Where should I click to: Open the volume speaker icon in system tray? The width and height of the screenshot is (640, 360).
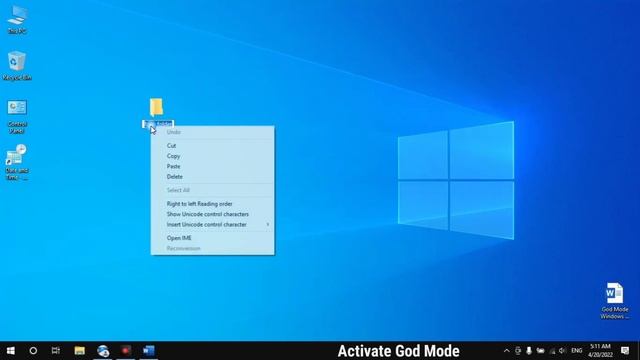tap(562, 351)
